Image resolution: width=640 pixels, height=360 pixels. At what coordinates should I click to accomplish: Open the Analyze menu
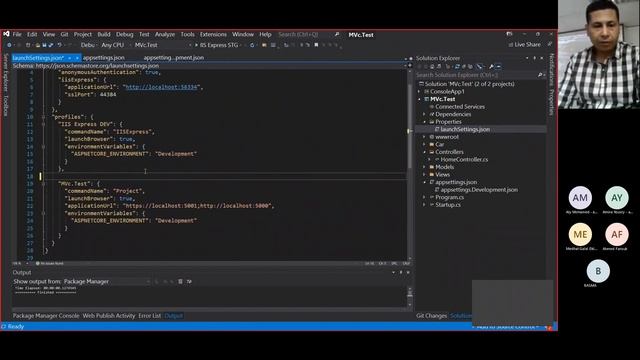point(165,34)
